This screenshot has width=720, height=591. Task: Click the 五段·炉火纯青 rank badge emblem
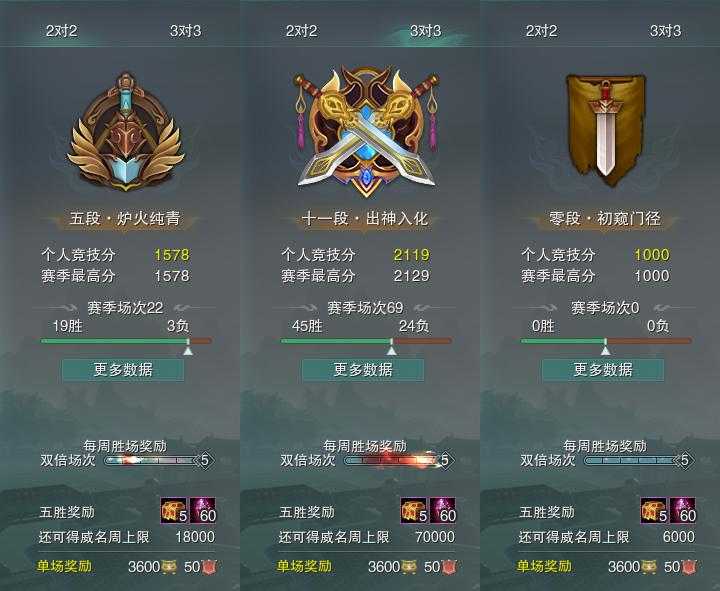[x=125, y=131]
